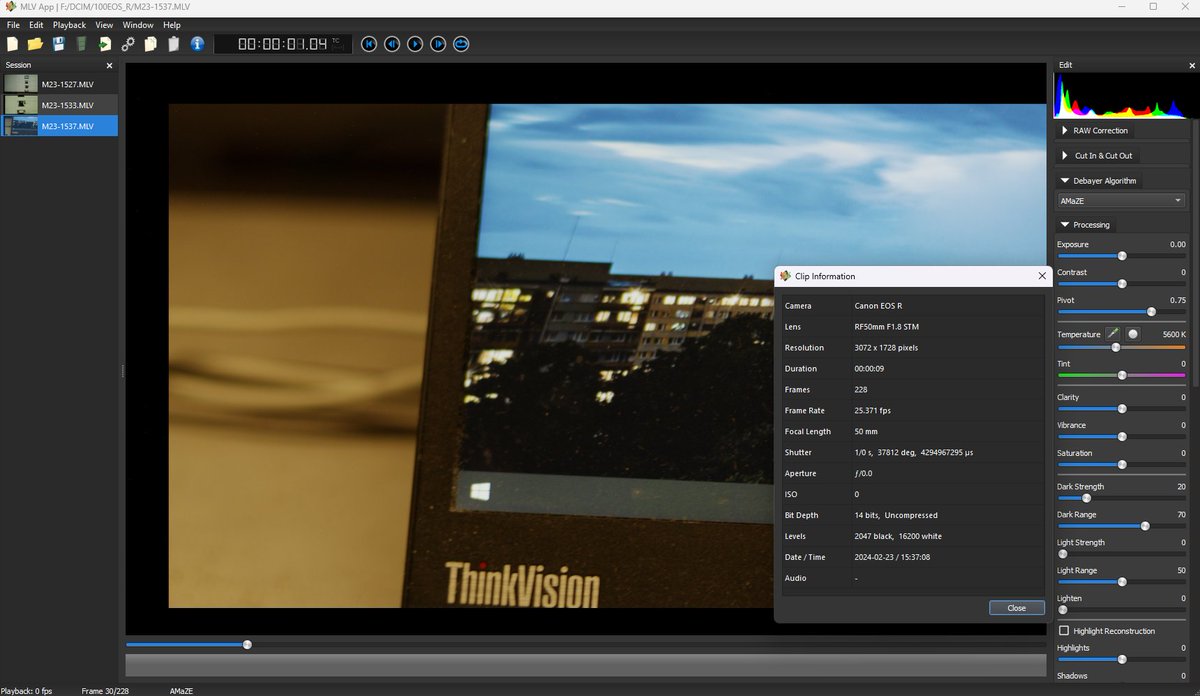The height and width of the screenshot is (696, 1200).
Task: Step back one frame button
Action: point(392,44)
